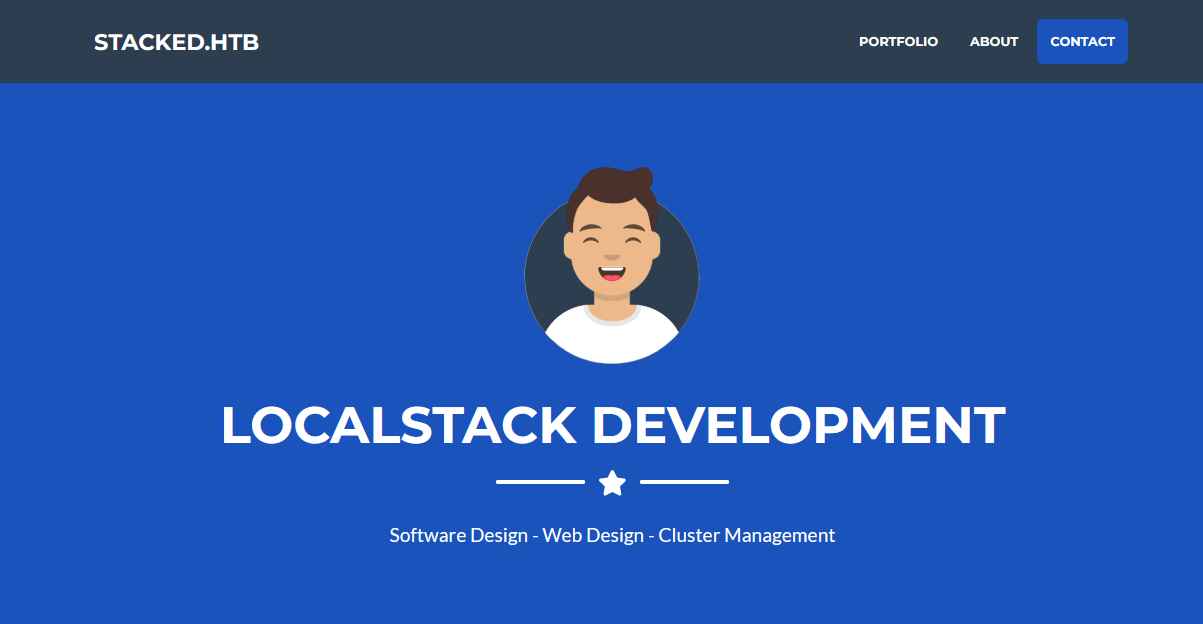Click the avatar's open smiling mouth

point(611,271)
